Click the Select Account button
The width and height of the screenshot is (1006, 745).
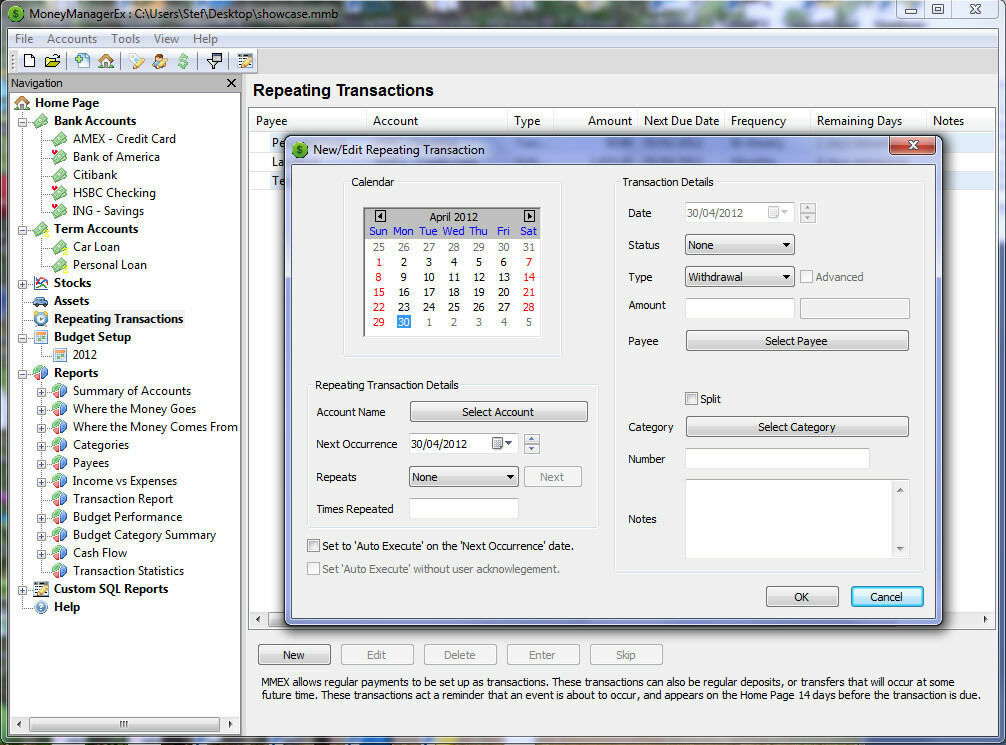pyautogui.click(x=499, y=412)
